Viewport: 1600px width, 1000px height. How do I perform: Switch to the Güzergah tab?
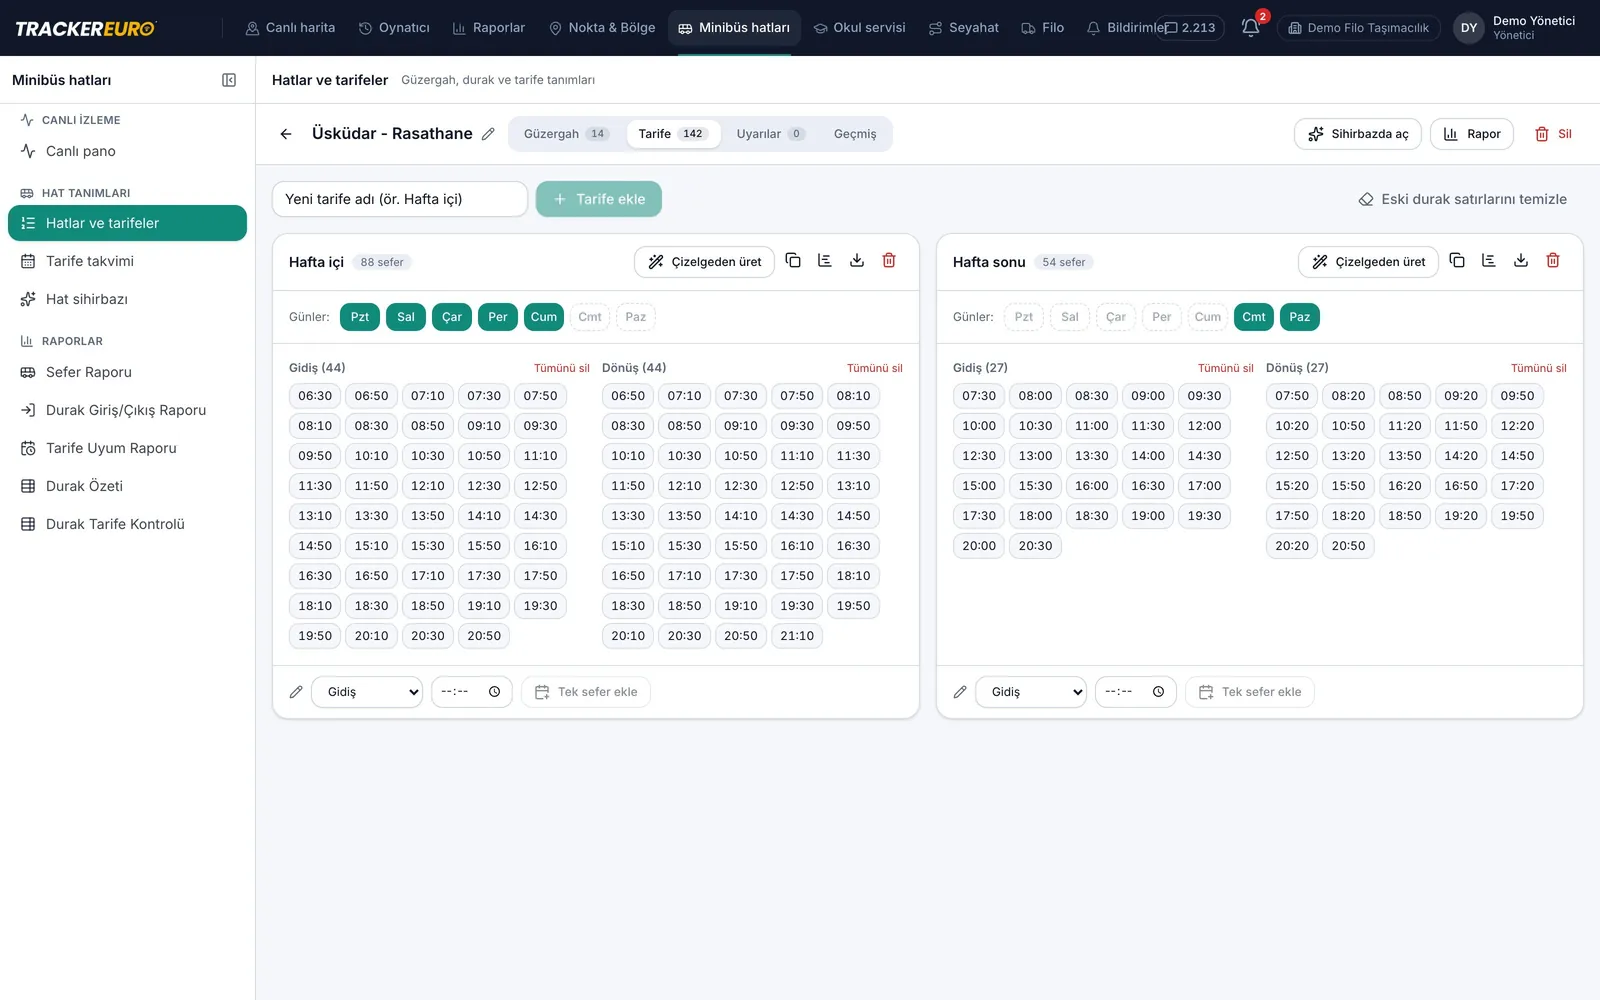pyautogui.click(x=566, y=134)
